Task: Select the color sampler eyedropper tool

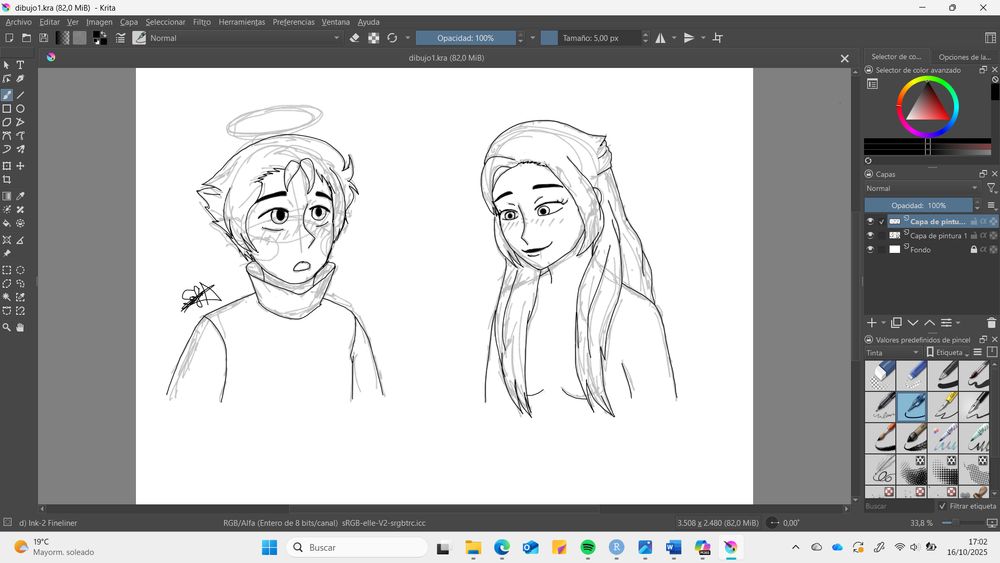Action: pos(20,196)
